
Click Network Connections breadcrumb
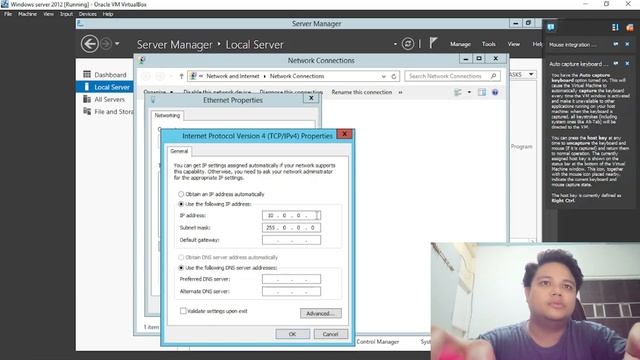tap(297, 76)
